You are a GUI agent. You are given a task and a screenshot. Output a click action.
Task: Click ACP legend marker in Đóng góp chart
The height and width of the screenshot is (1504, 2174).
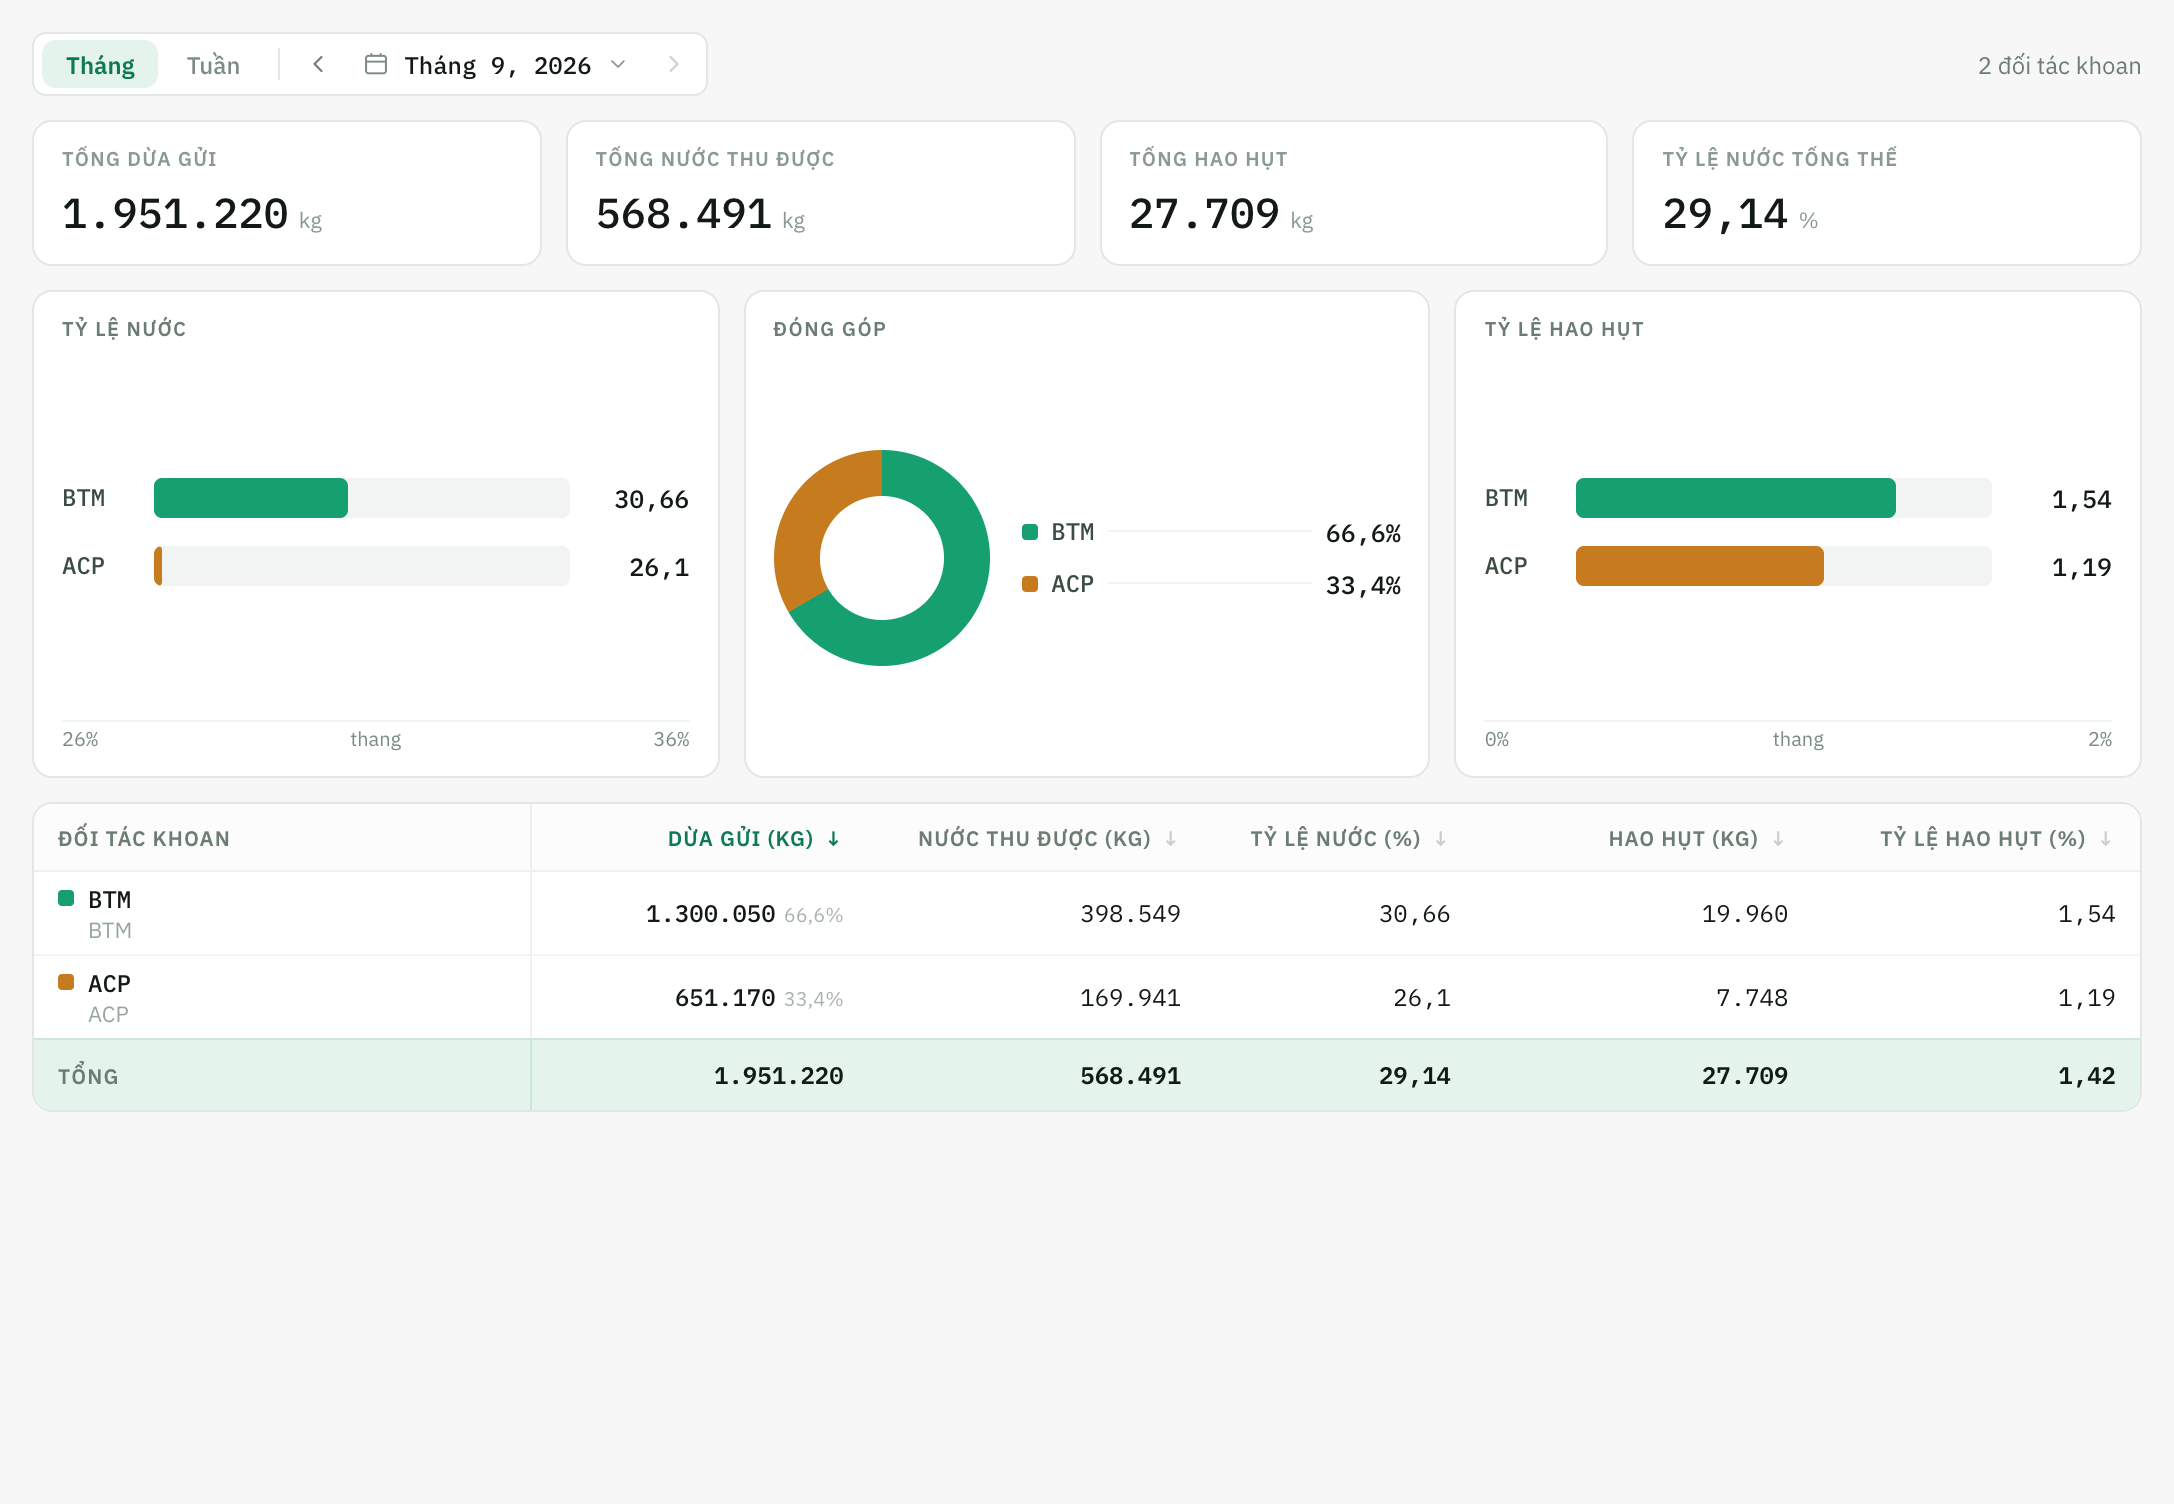[1030, 584]
